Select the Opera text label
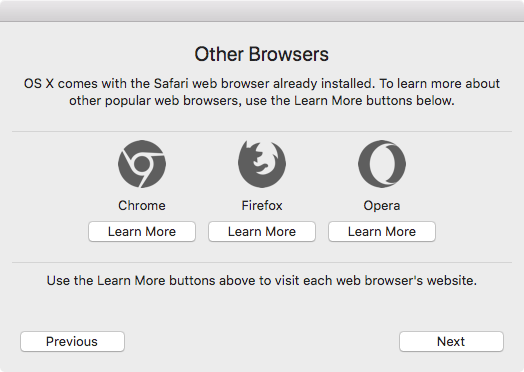This screenshot has width=524, height=372. [382, 206]
